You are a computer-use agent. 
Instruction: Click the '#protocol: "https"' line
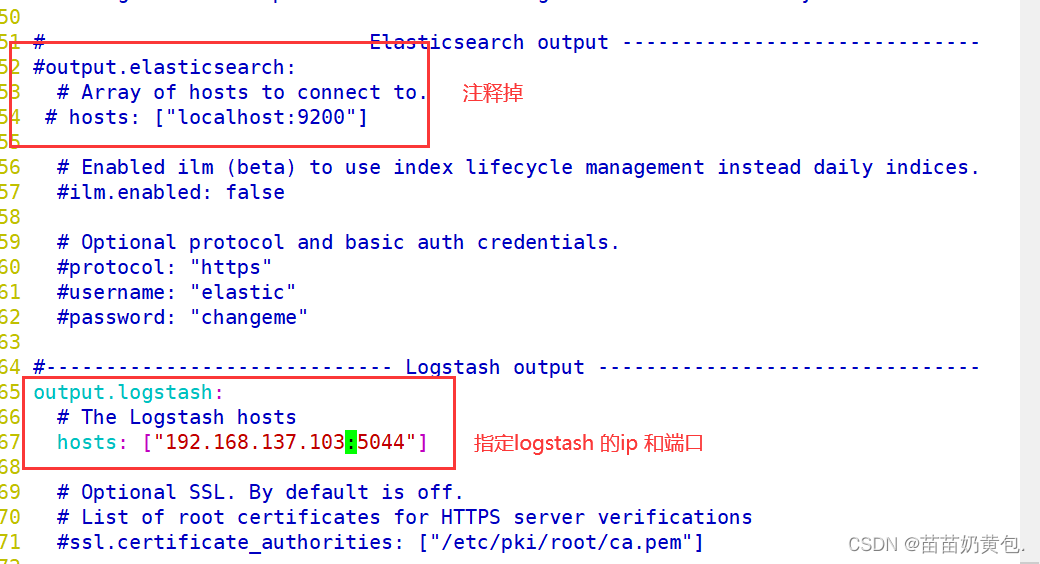point(164,267)
